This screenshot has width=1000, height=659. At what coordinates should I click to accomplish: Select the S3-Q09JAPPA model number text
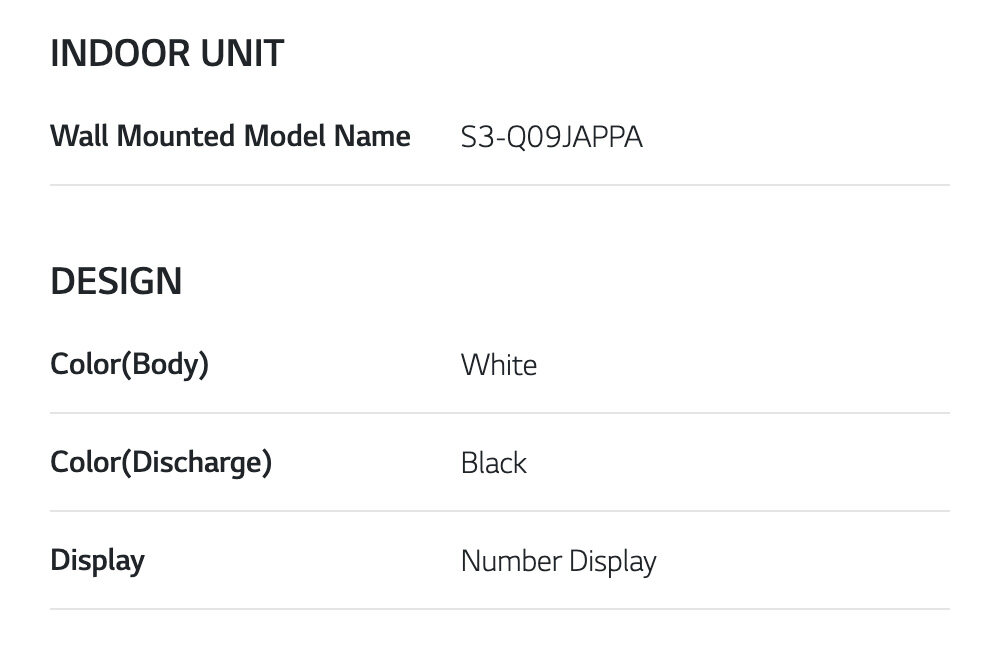(x=551, y=137)
